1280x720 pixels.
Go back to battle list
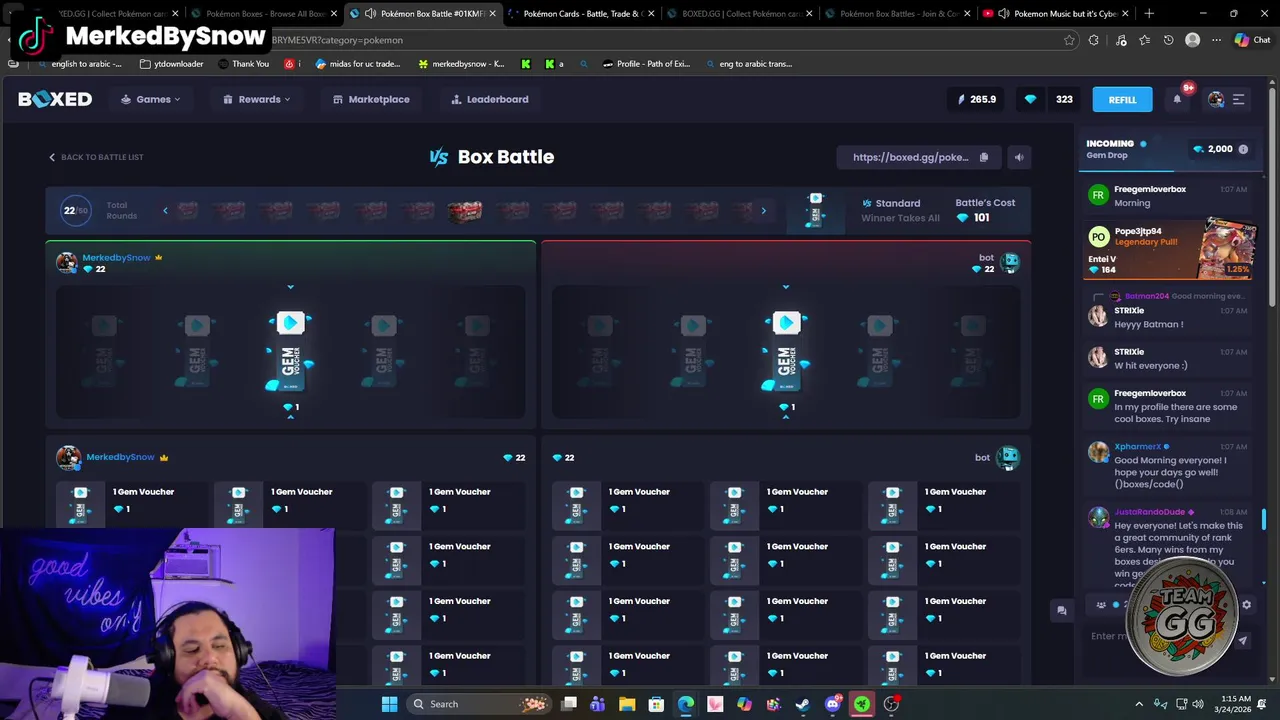[96, 157]
